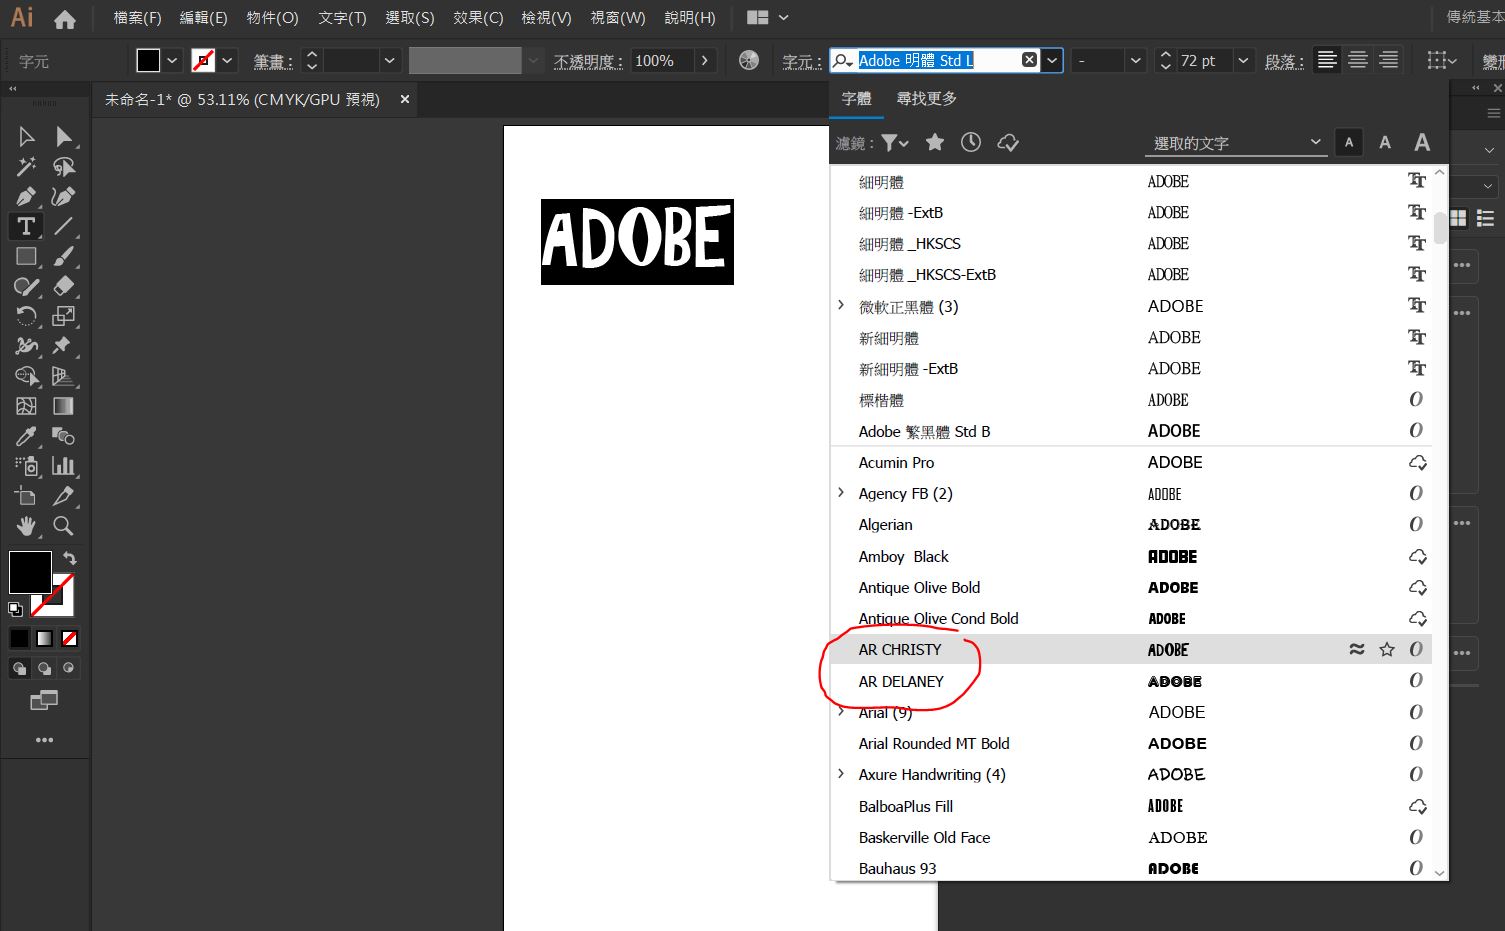Choose Bauhaus 93 font
This screenshot has height=931, width=1505.
click(1131, 868)
